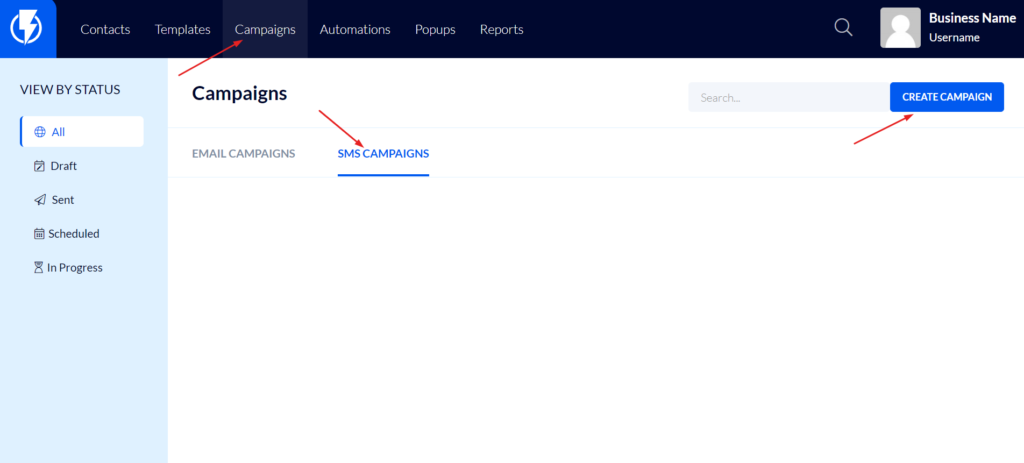Filter campaigns by In Progress status
Viewport: 1024px width, 463px height.
point(68,267)
